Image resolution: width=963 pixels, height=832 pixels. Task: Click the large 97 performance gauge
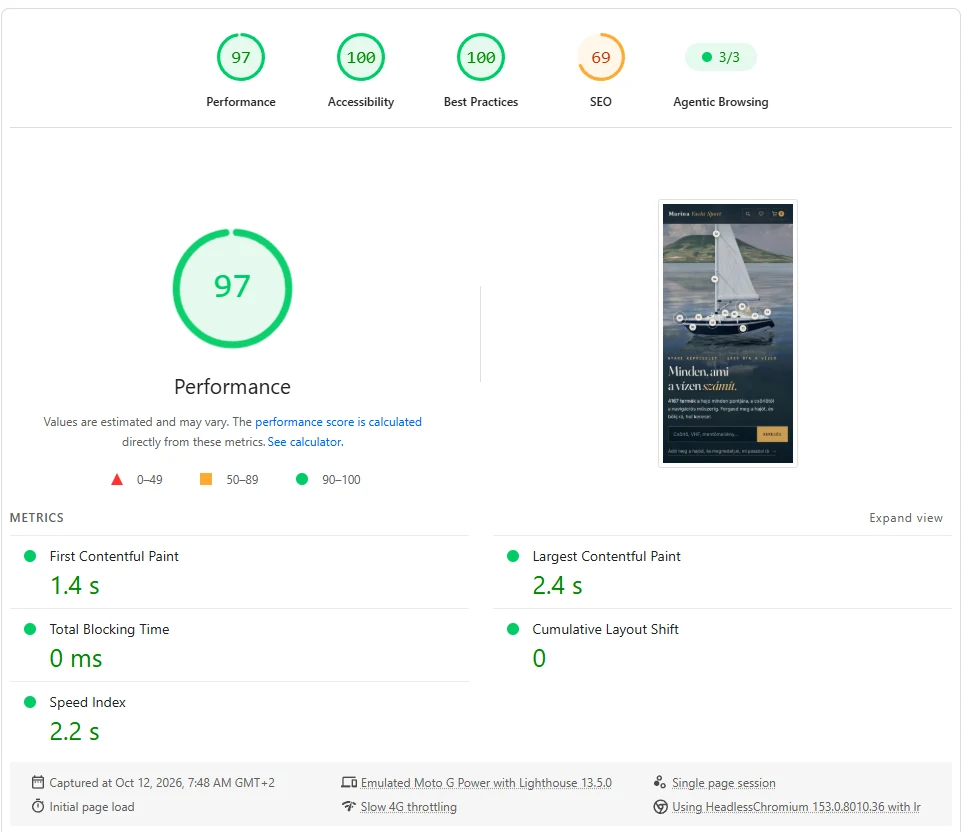[232, 288]
